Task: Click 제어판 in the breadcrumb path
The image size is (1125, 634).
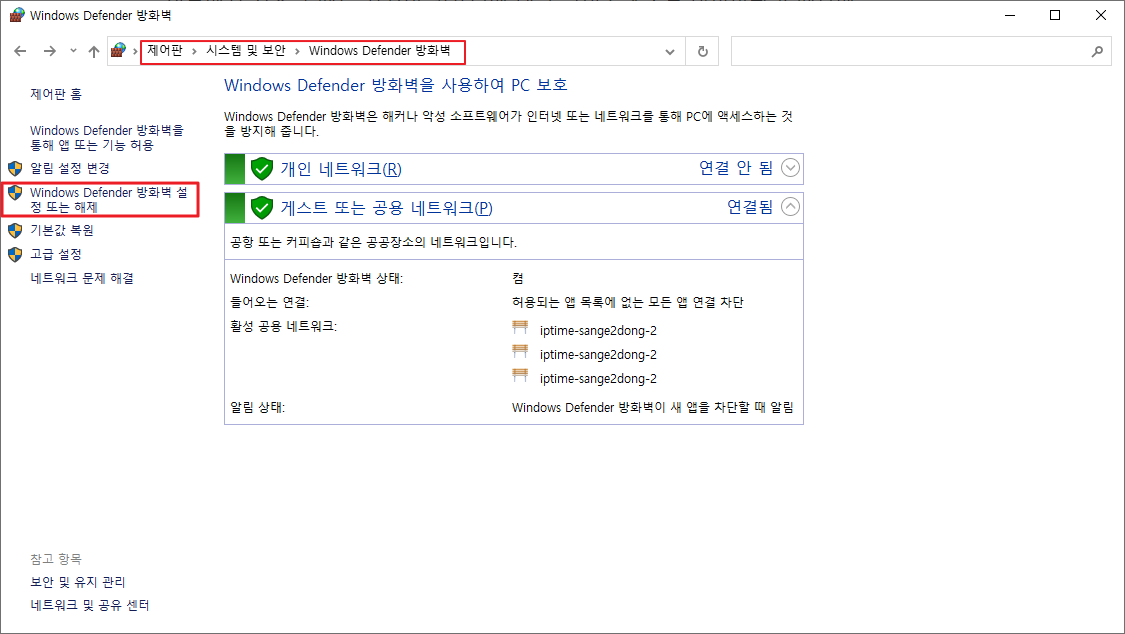Action: click(165, 50)
